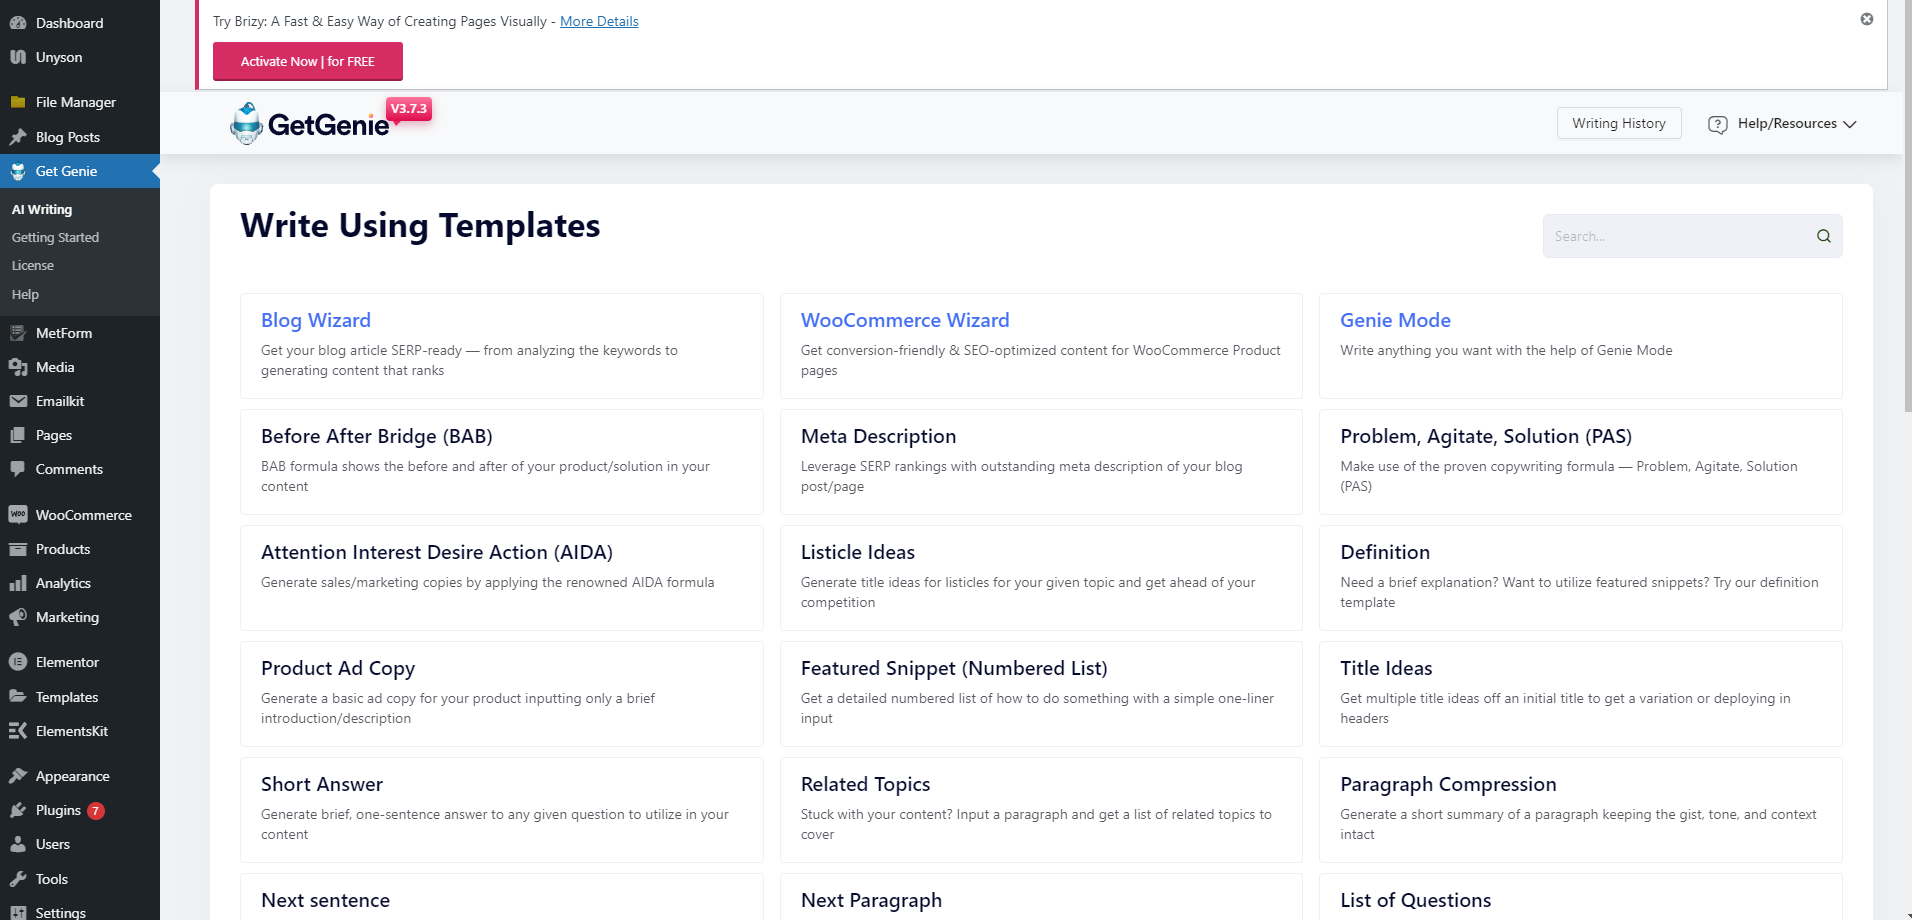This screenshot has height=920, width=1912.
Task: Open the License submenu item
Action: pyautogui.click(x=33, y=265)
